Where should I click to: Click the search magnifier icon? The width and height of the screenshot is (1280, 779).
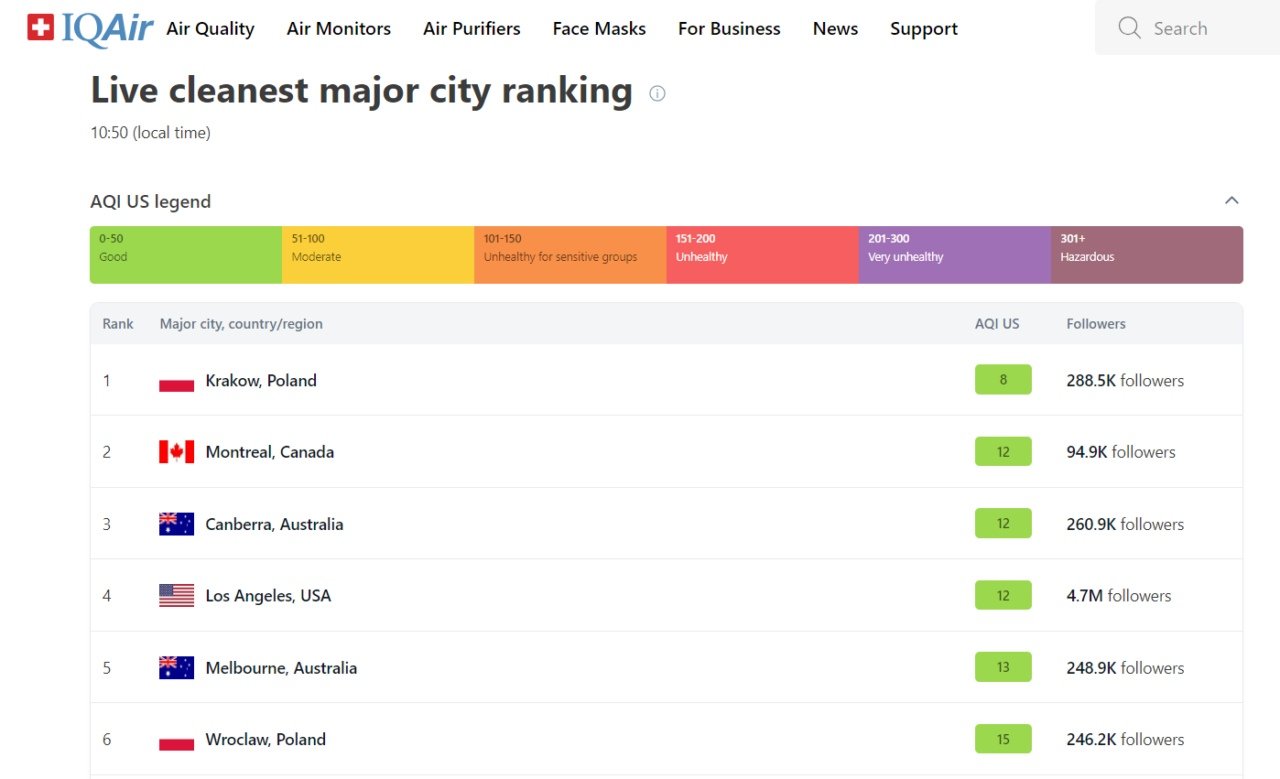pyautogui.click(x=1129, y=28)
